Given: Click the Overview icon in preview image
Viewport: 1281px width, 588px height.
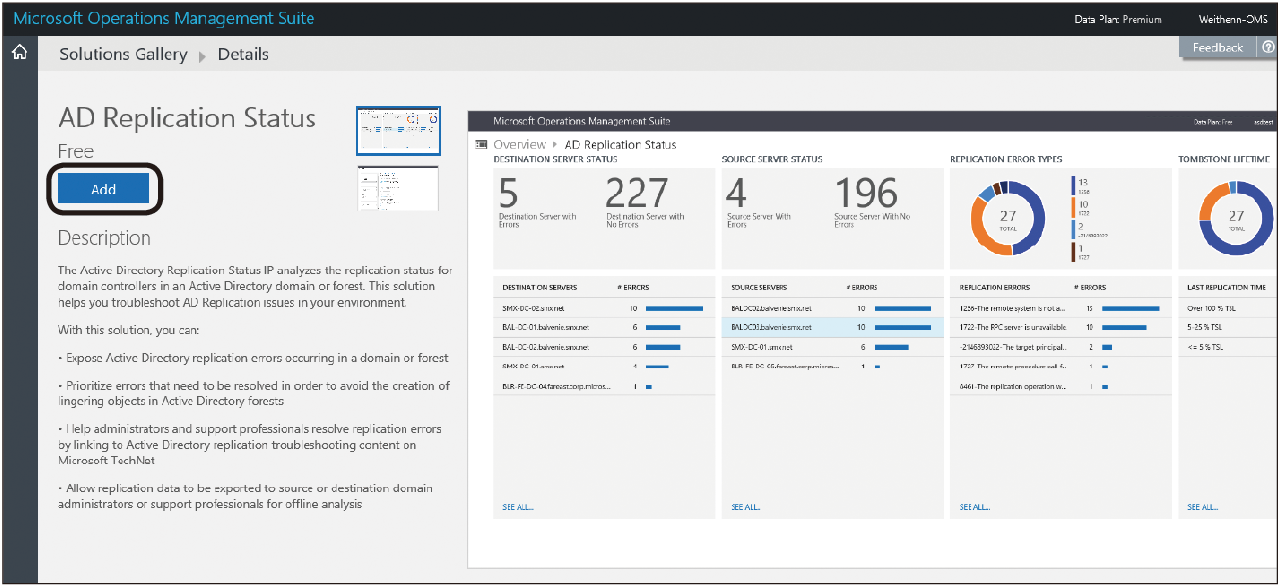Looking at the screenshot, I should (482, 145).
